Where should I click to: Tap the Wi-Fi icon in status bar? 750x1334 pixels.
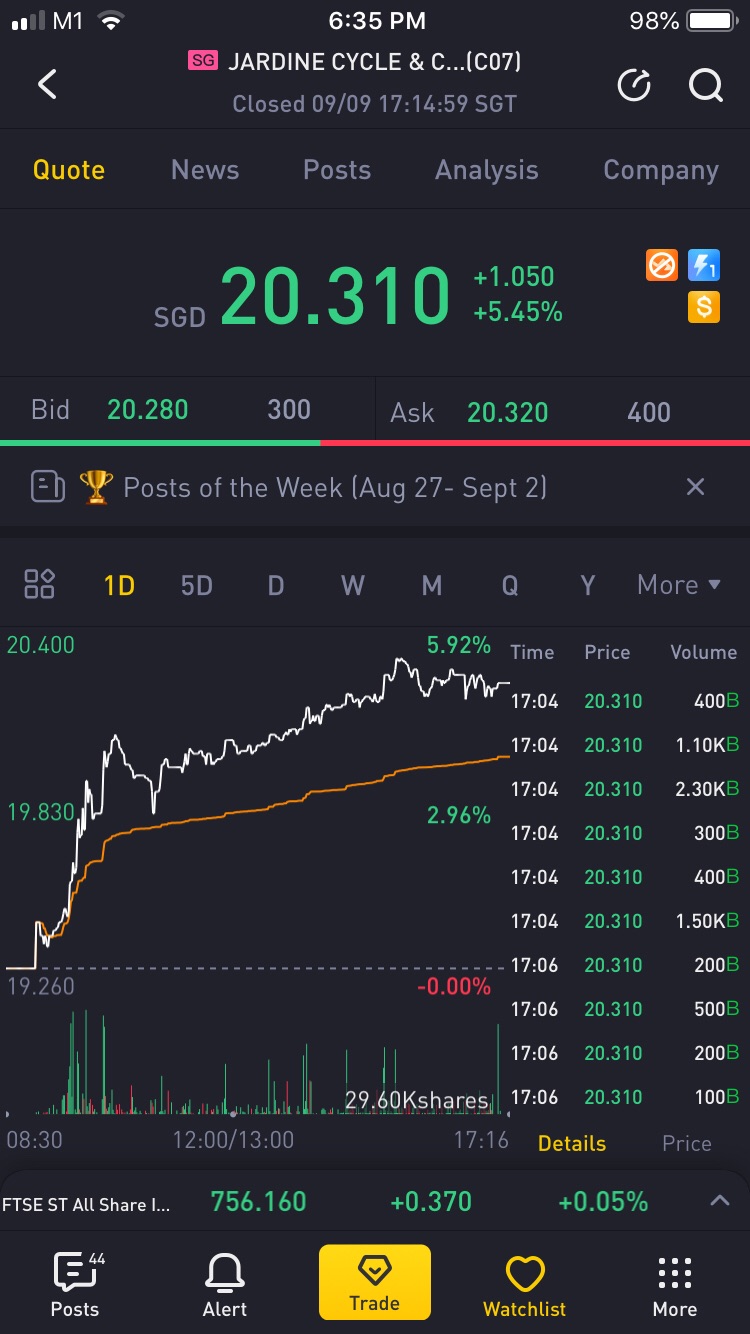click(112, 20)
